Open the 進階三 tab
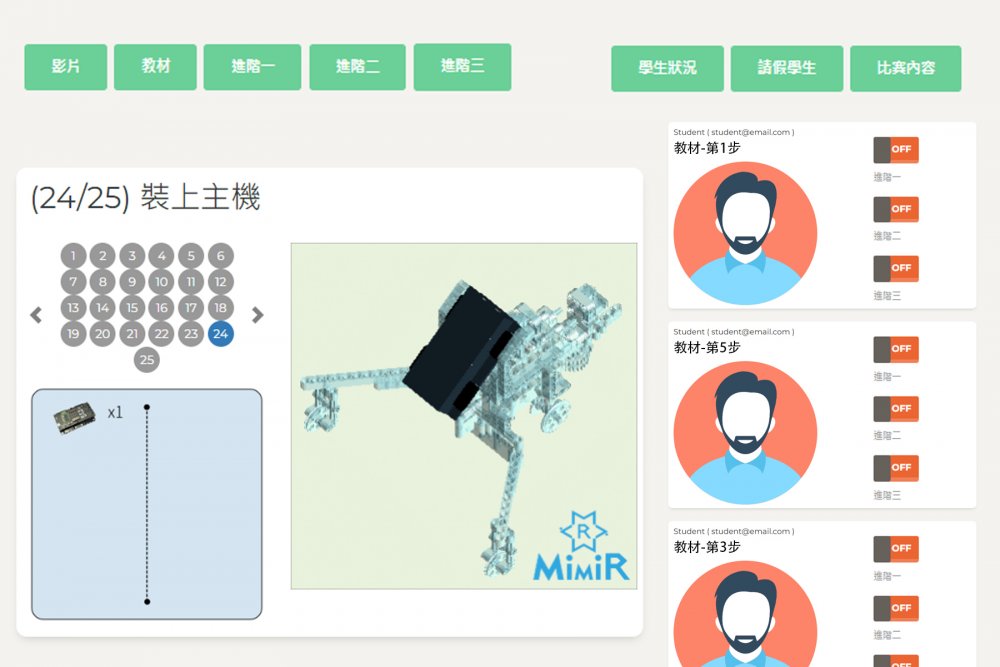This screenshot has width=1000, height=667. 462,67
